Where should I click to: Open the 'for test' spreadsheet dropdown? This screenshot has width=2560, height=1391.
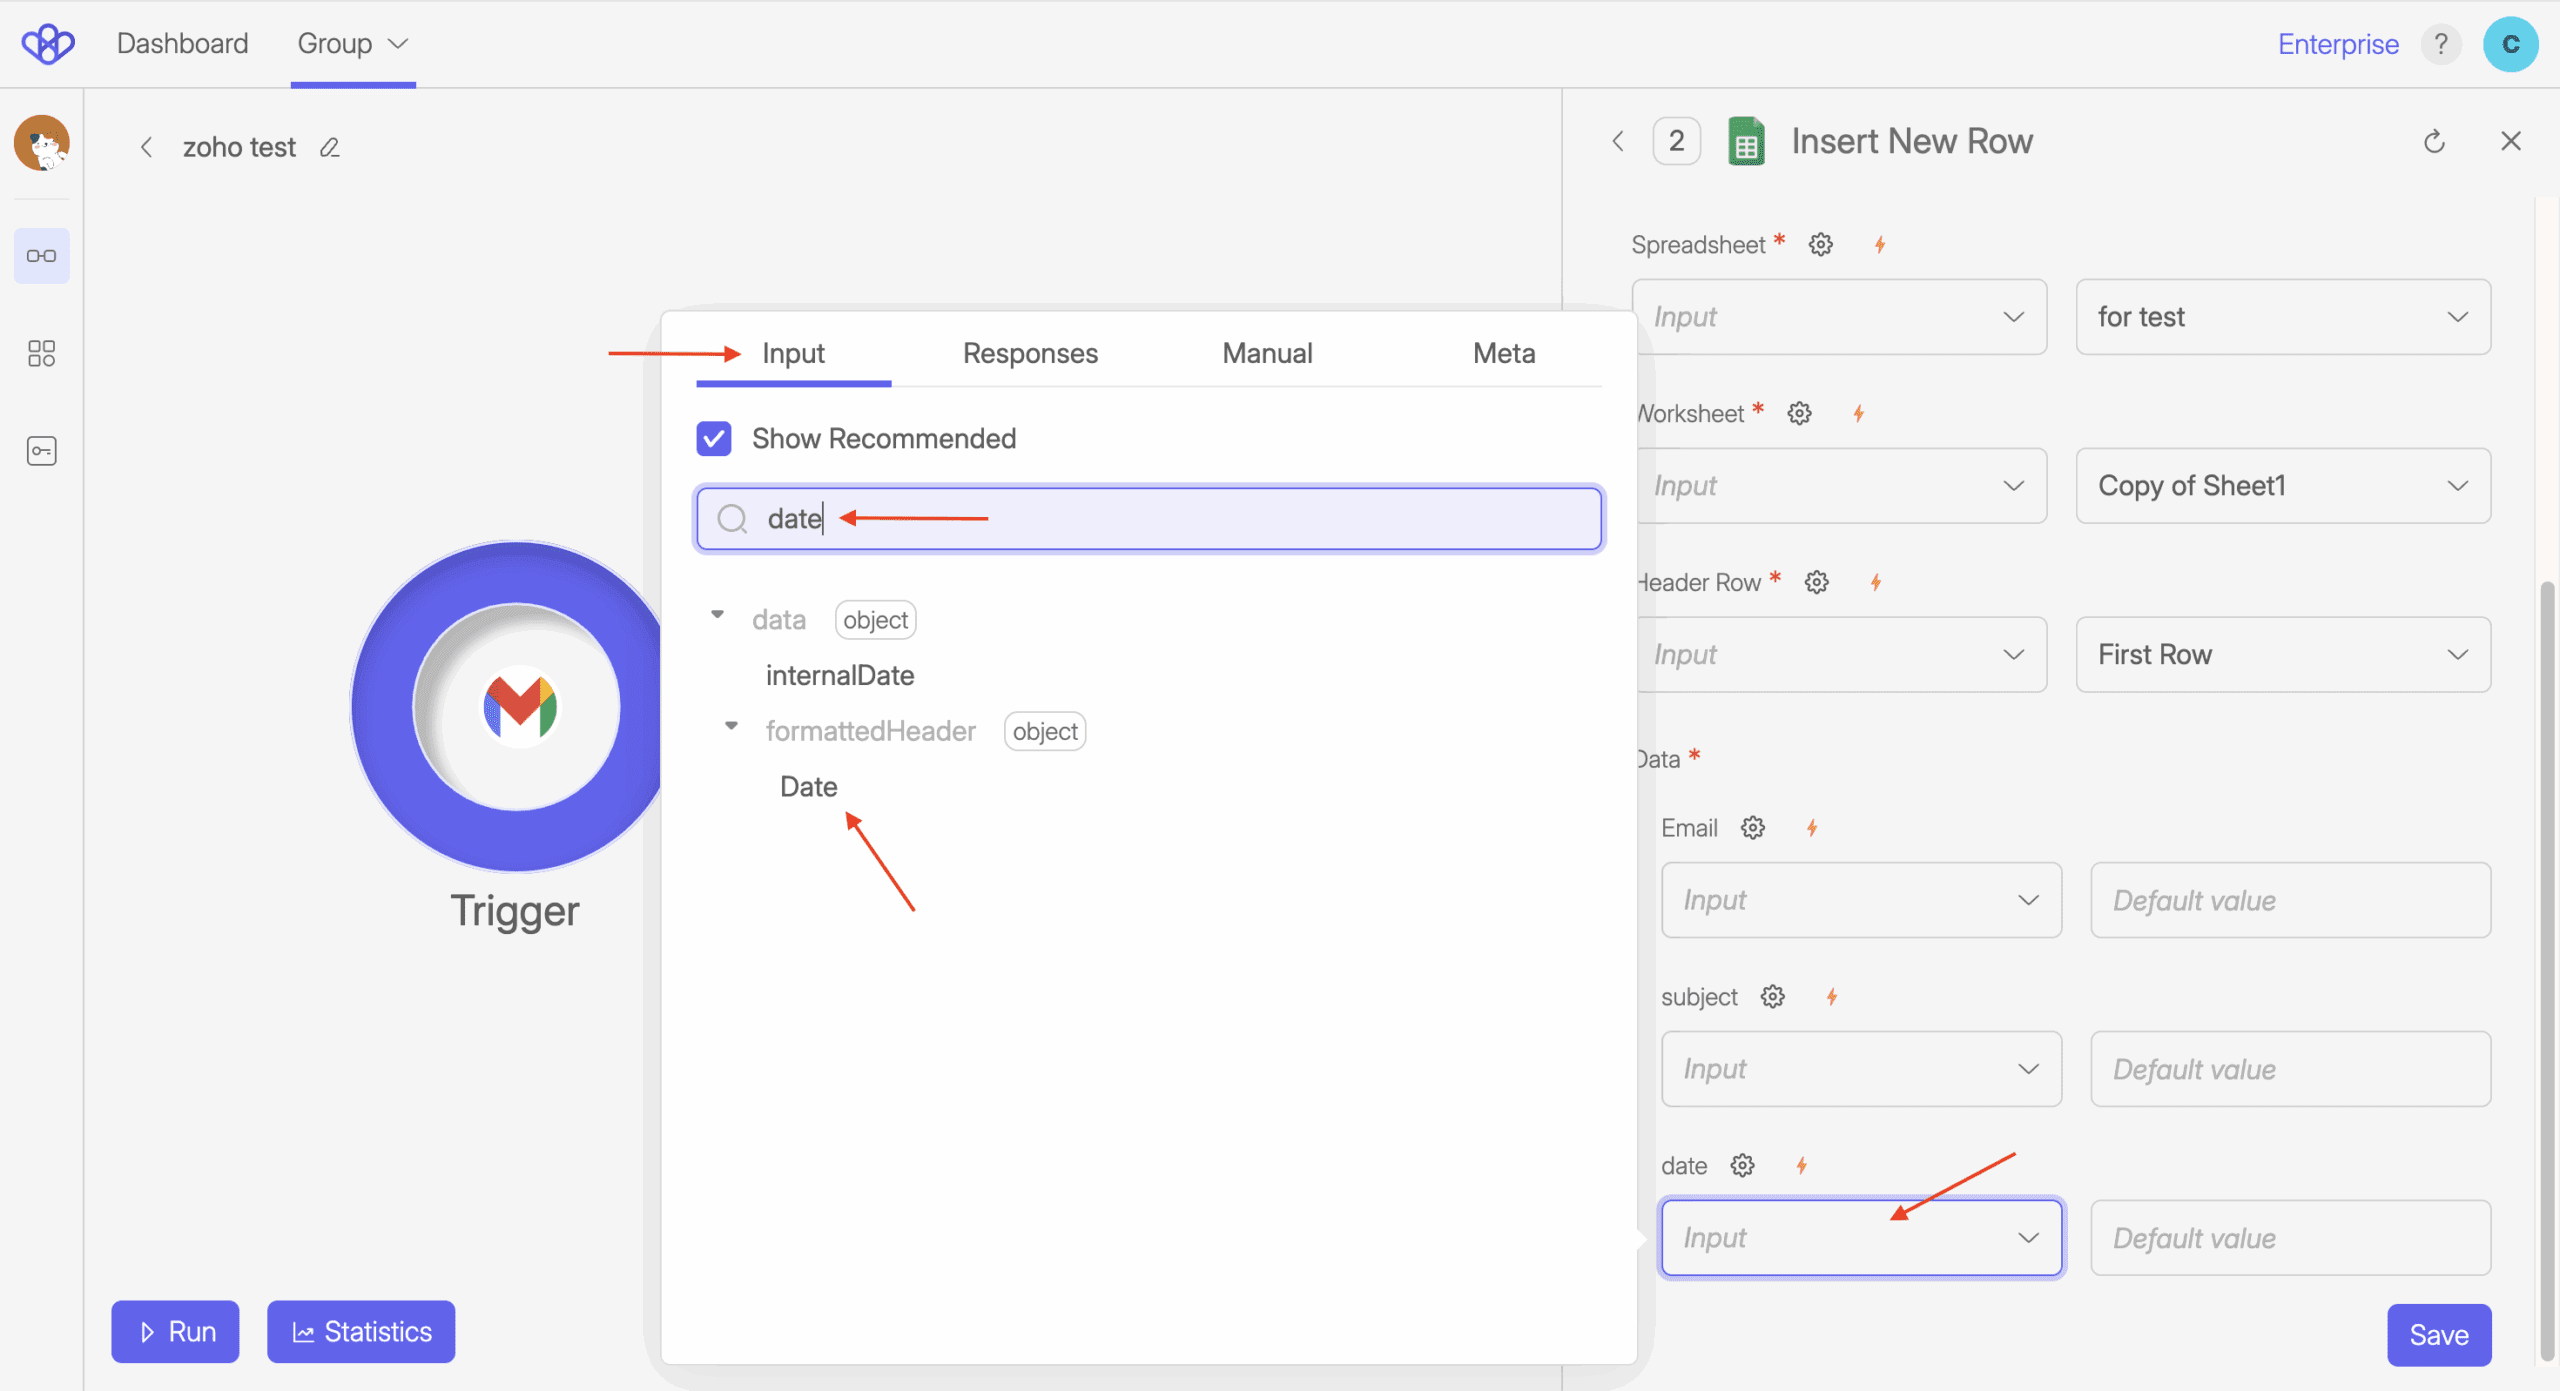click(x=2283, y=317)
